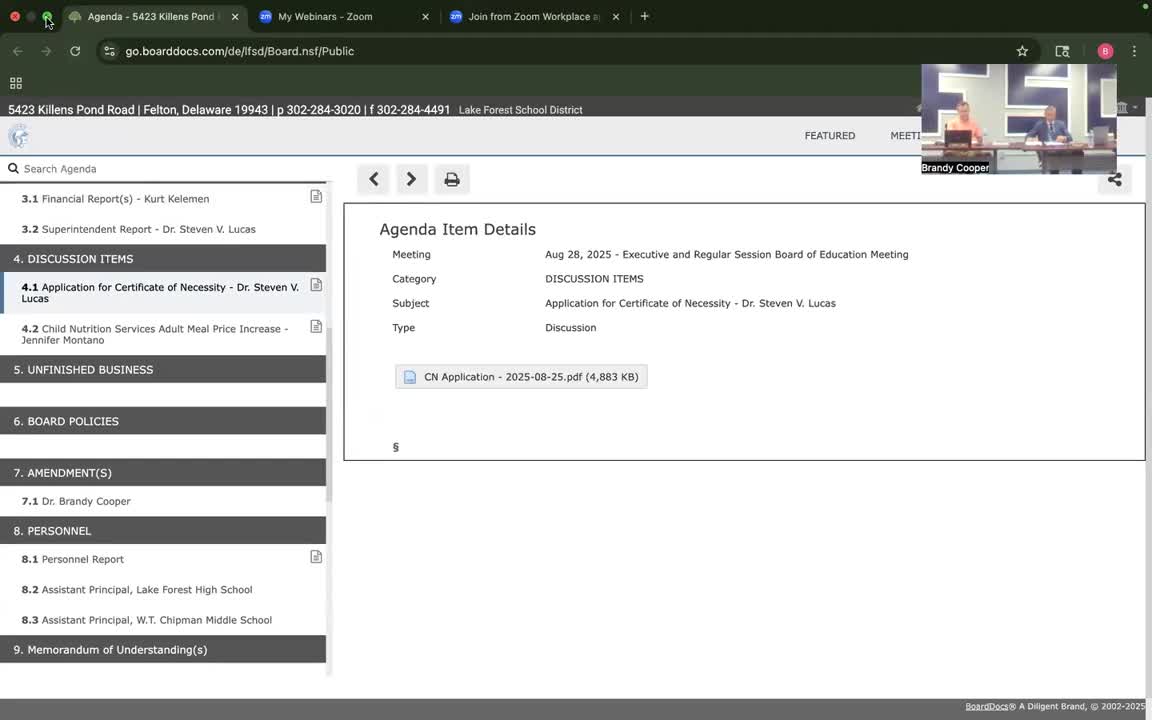Open attachment icon for Financial Report(s)
The image size is (1152, 720).
pyautogui.click(x=316, y=197)
